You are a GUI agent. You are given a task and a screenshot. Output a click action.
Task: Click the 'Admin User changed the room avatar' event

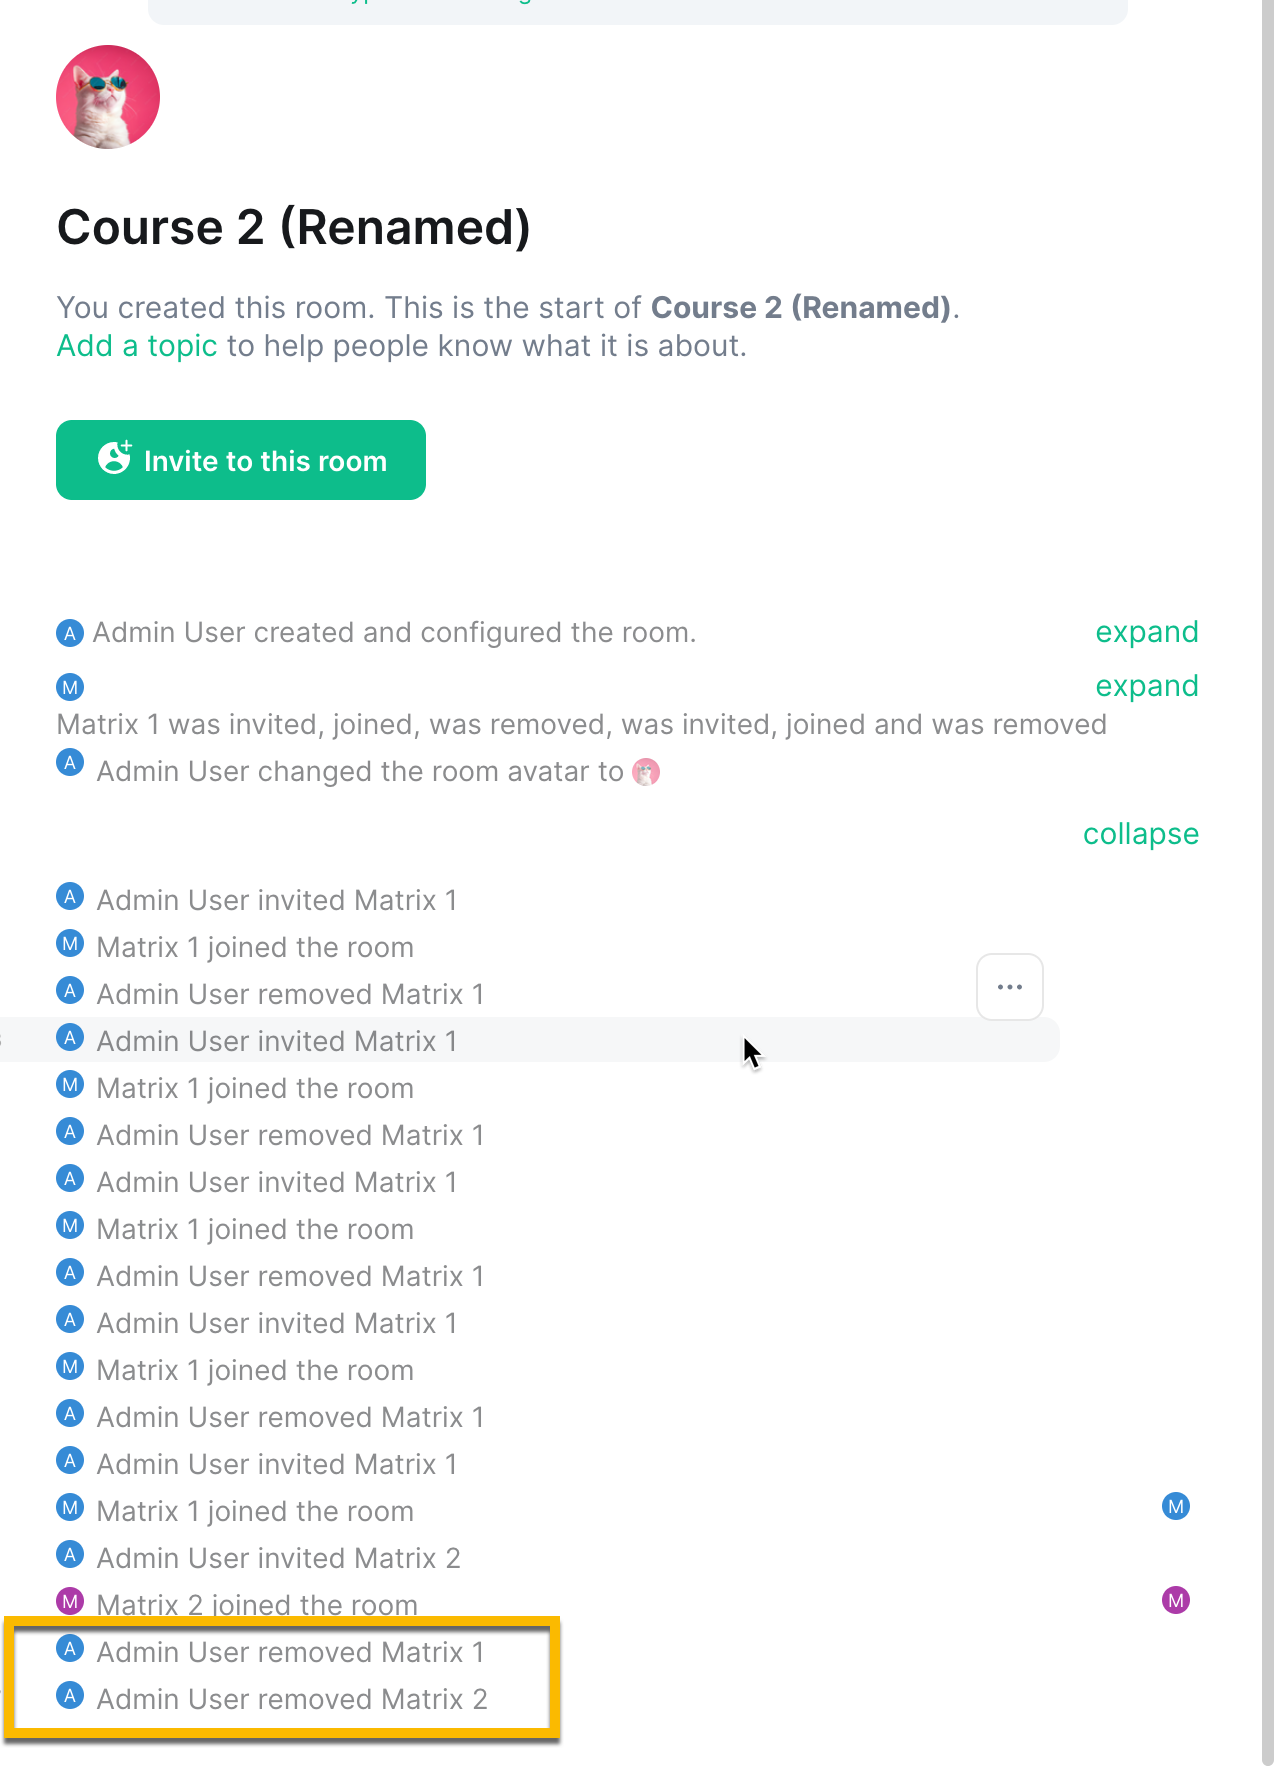click(360, 772)
